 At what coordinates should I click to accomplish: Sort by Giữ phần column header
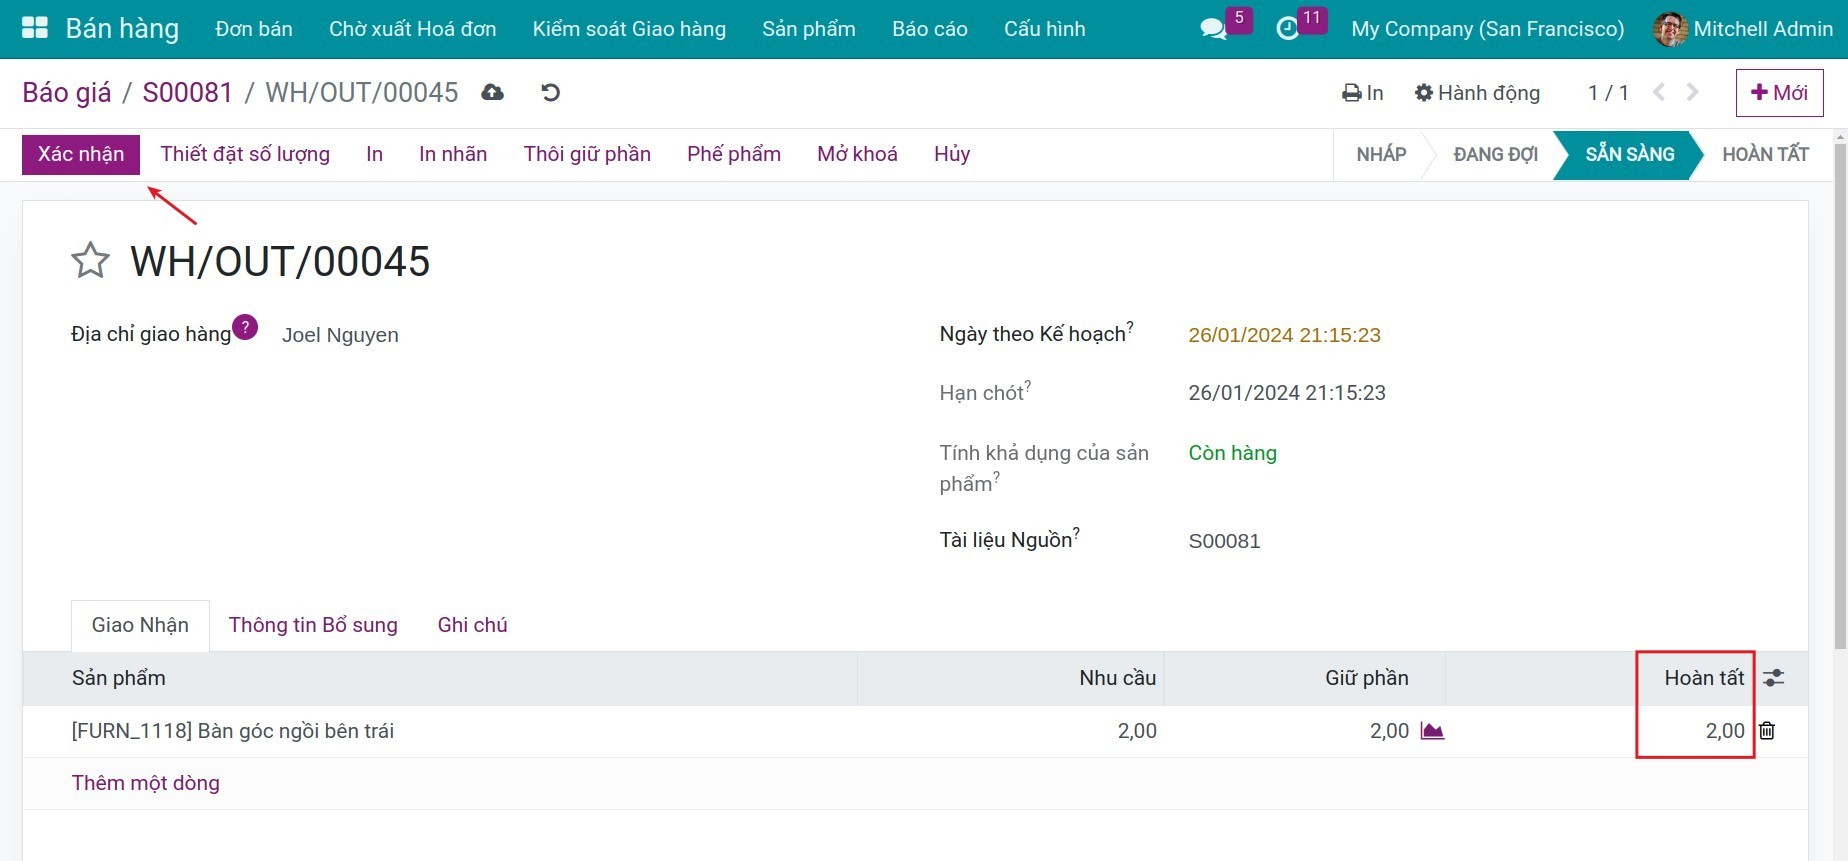(1305, 678)
